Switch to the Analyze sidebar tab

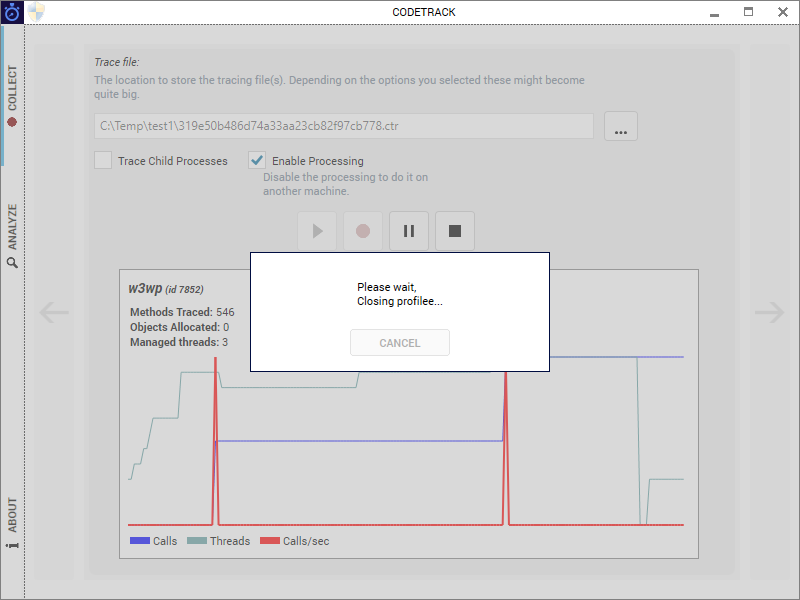coord(12,236)
